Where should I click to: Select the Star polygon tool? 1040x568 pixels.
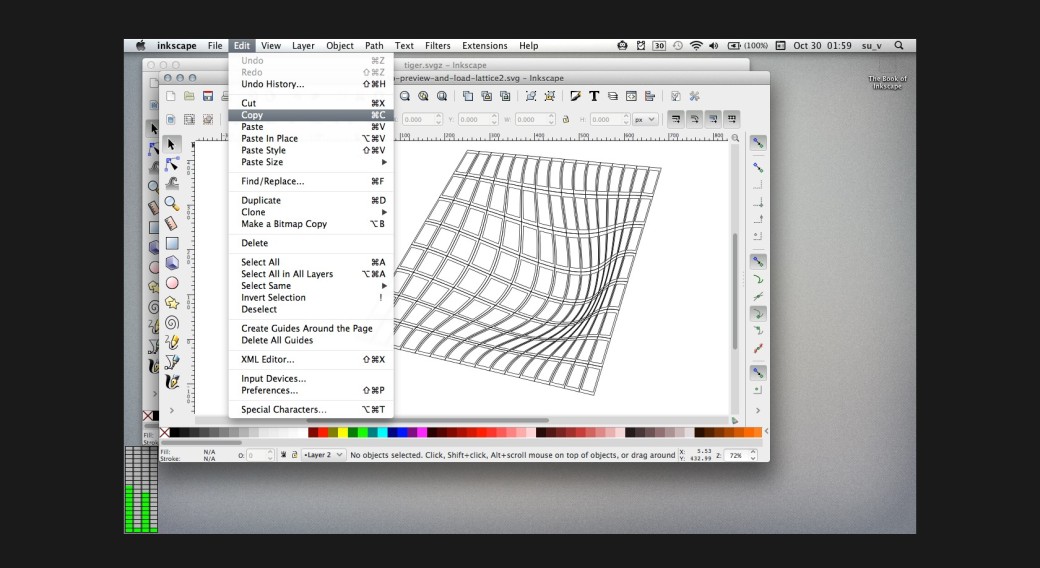[x=172, y=303]
